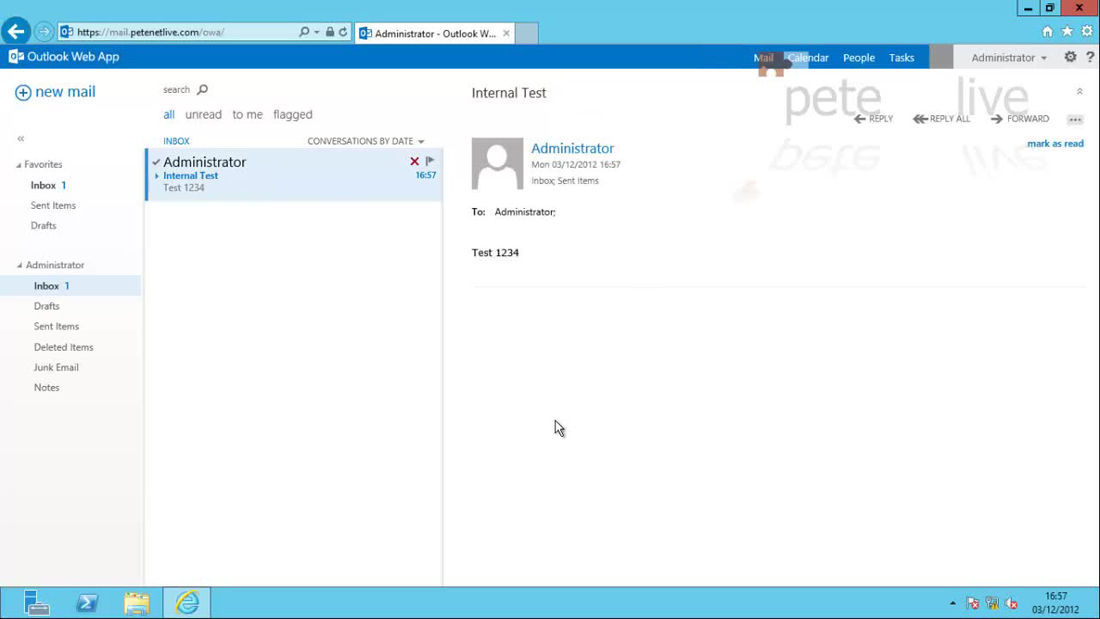Screen dimensions: 1100x619
Task: Click Reply All in reading pane
Action: 941,119
